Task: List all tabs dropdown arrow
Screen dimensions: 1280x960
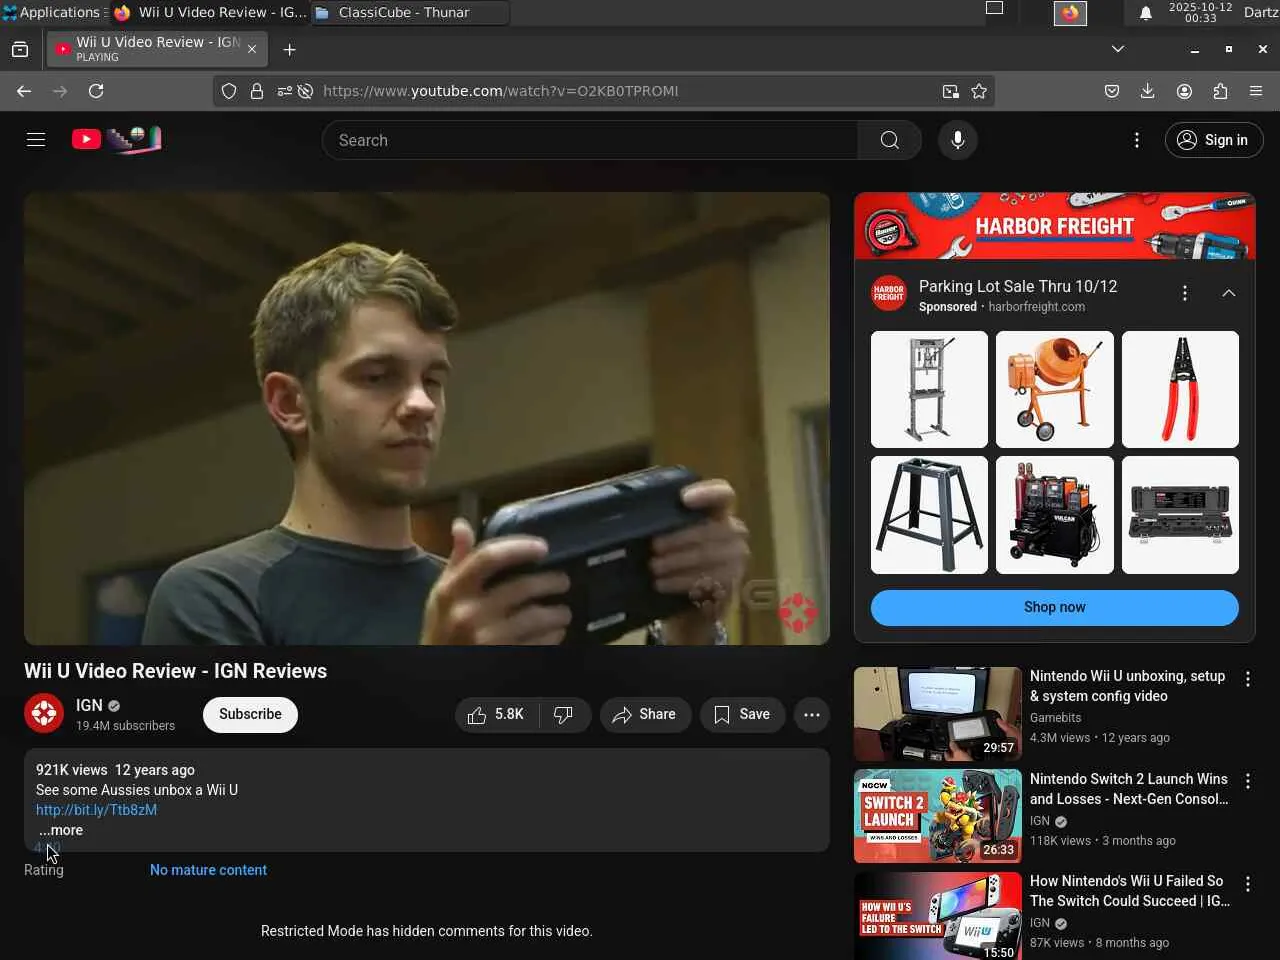Action: [x=1118, y=49]
